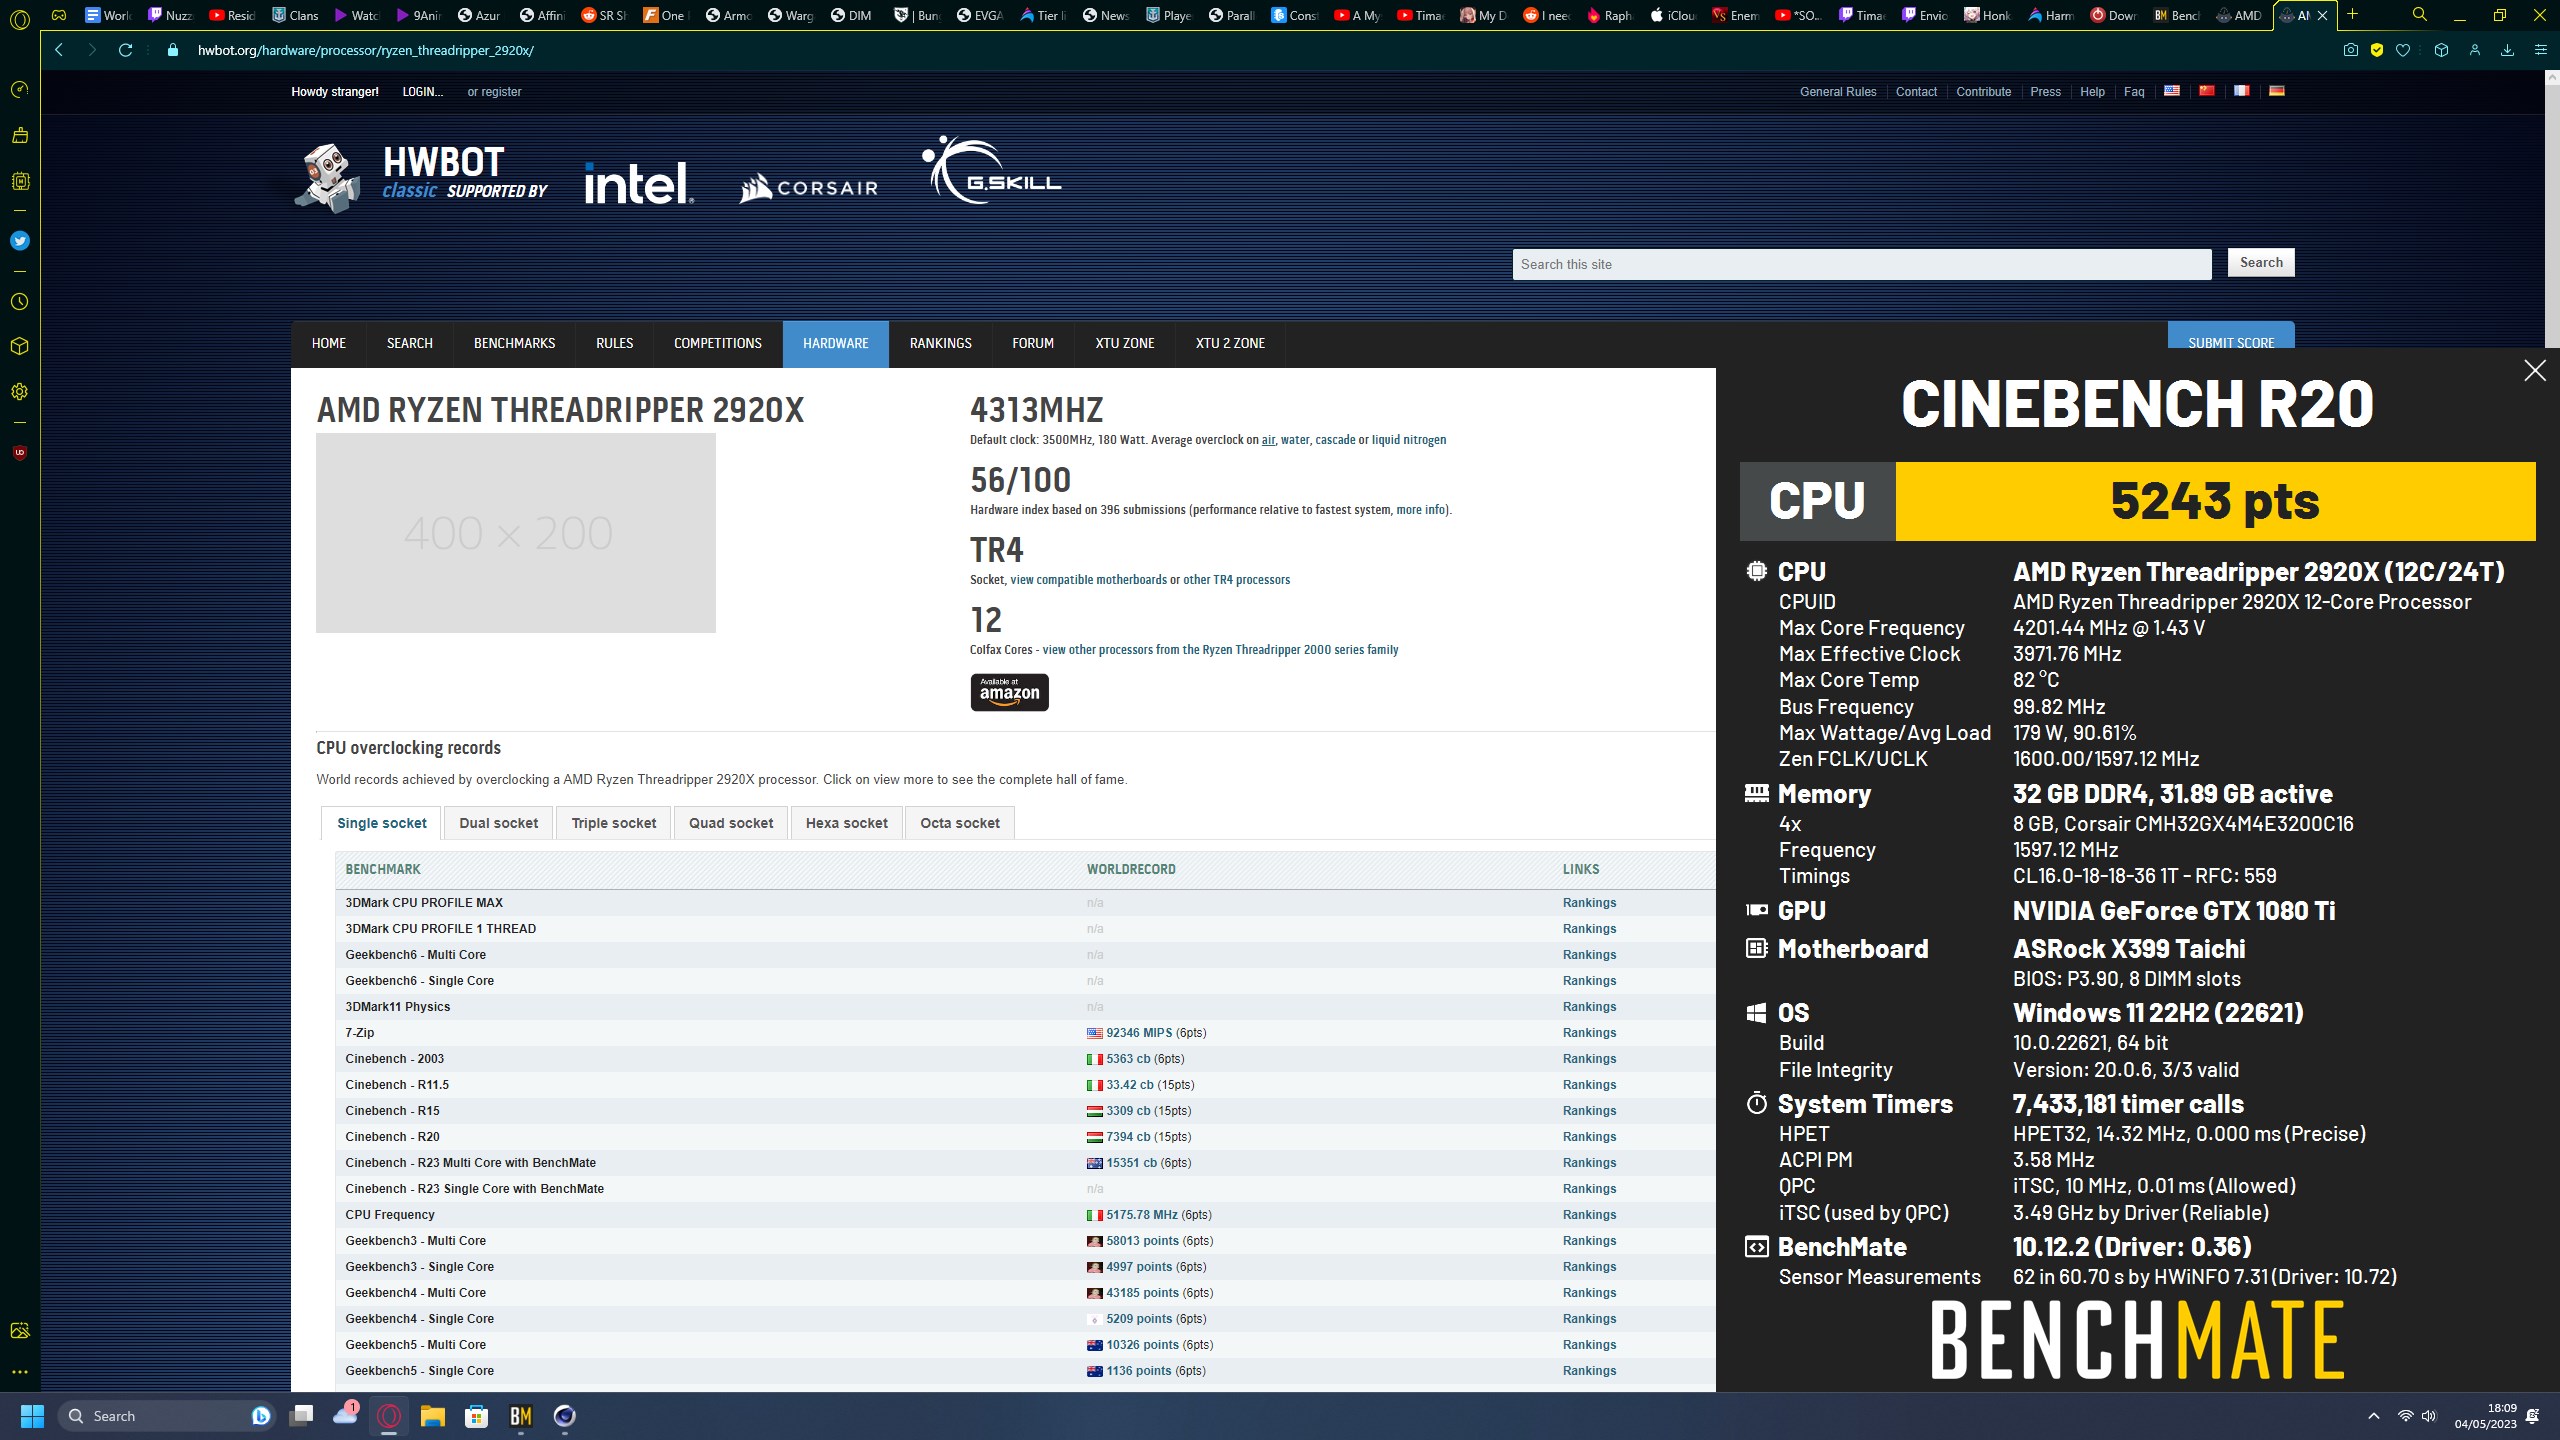
Task: Open the 7394 cb Cinebench R20 record
Action: pos(1127,1137)
